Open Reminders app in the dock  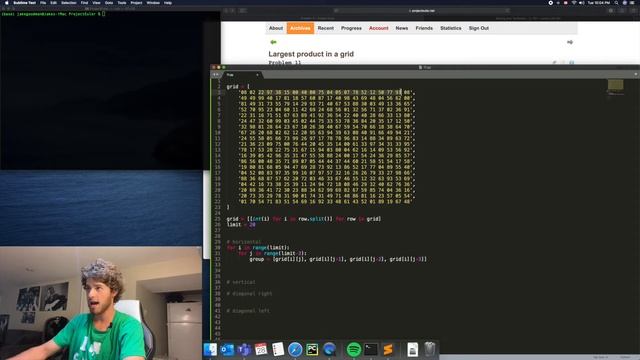[278, 349]
